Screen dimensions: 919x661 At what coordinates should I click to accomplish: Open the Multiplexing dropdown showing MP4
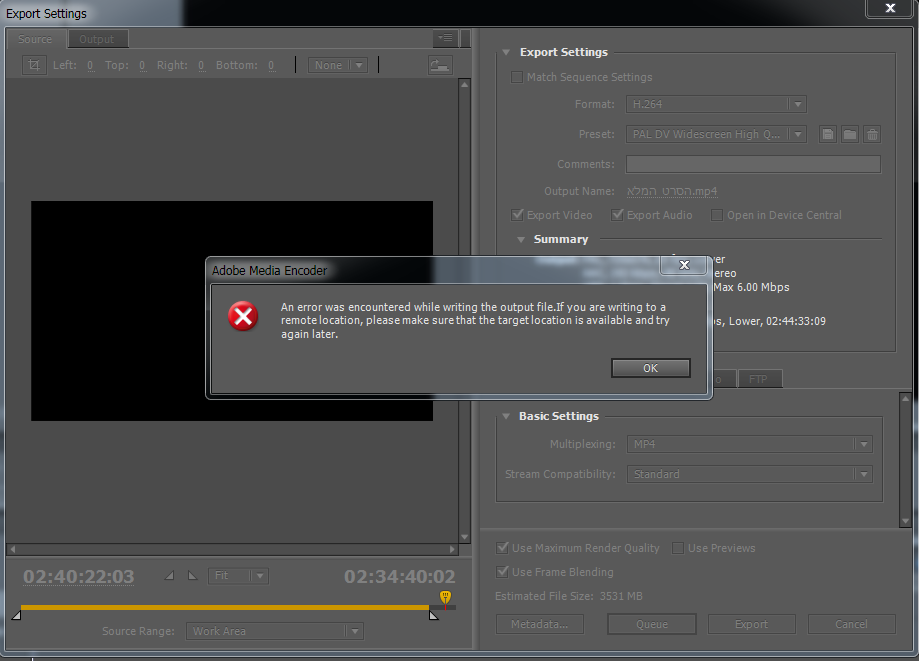coord(750,444)
